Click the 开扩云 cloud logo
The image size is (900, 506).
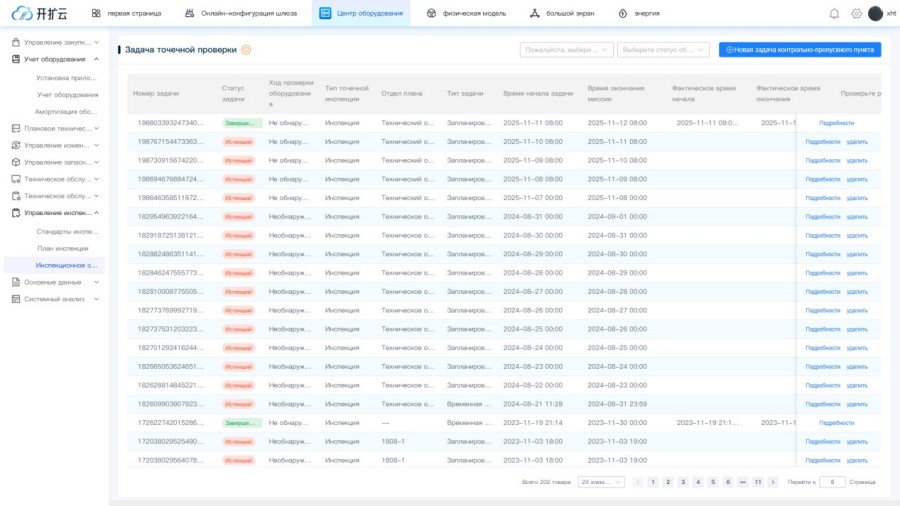point(40,13)
